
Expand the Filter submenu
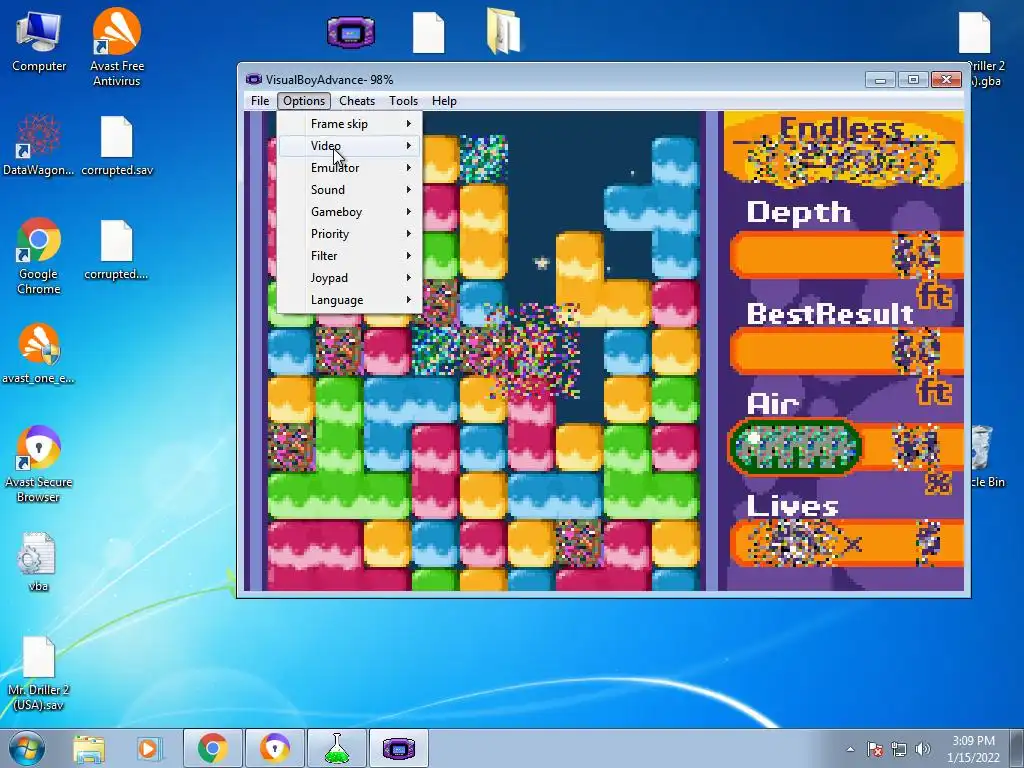tap(350, 256)
